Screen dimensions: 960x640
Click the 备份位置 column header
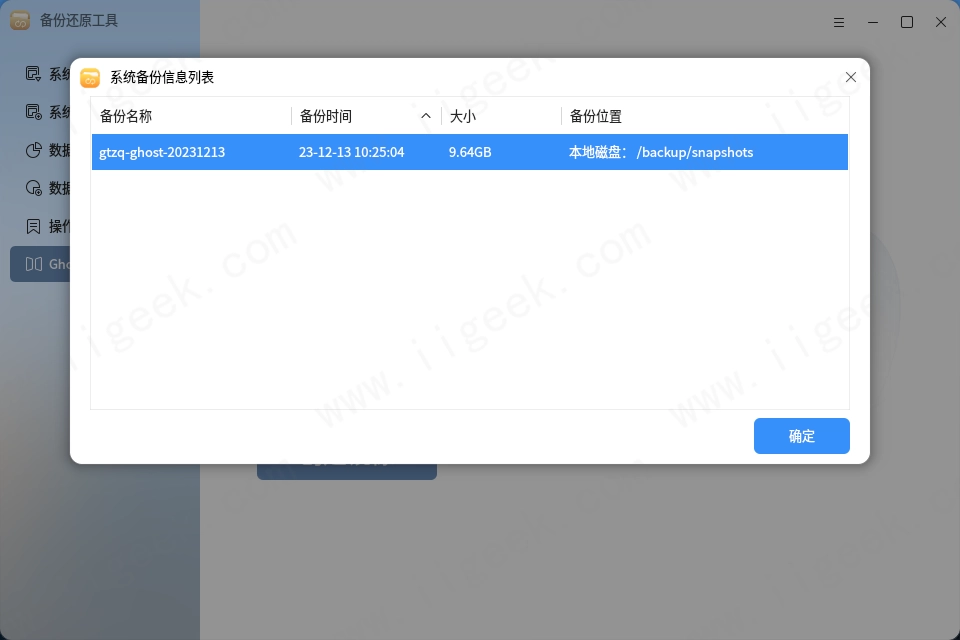(596, 115)
